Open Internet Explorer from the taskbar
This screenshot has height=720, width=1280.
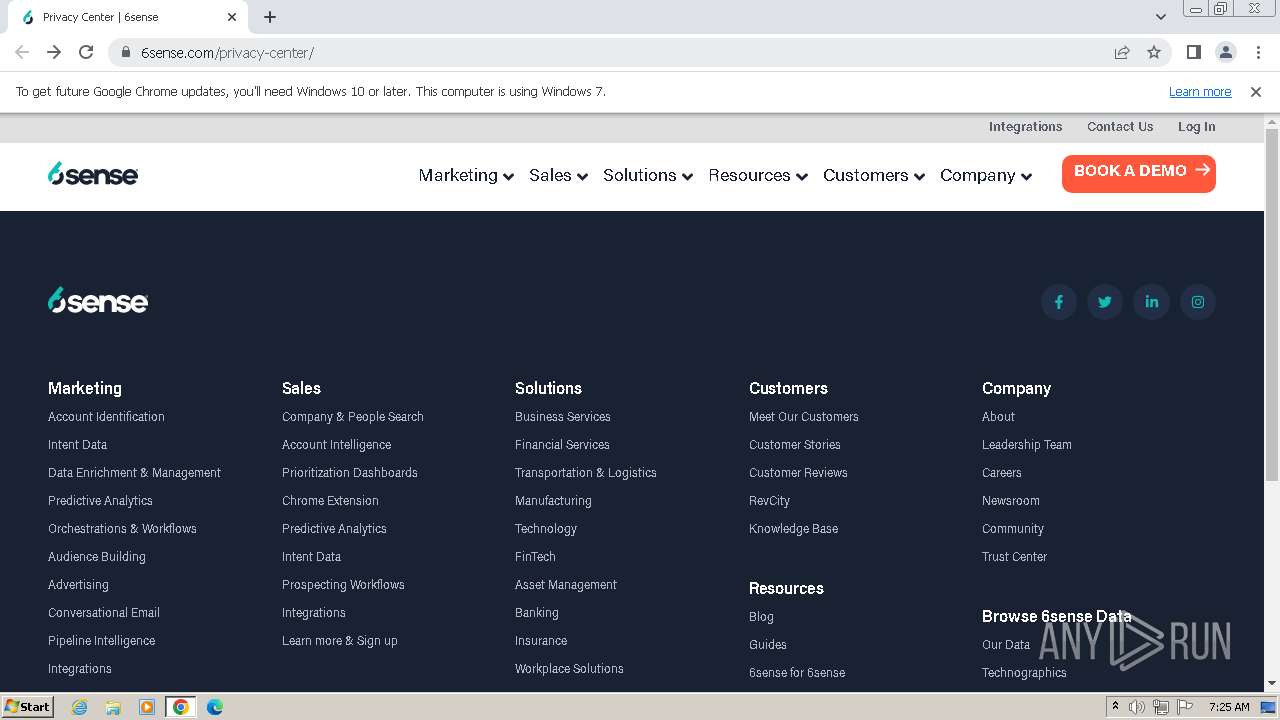pyautogui.click(x=79, y=707)
